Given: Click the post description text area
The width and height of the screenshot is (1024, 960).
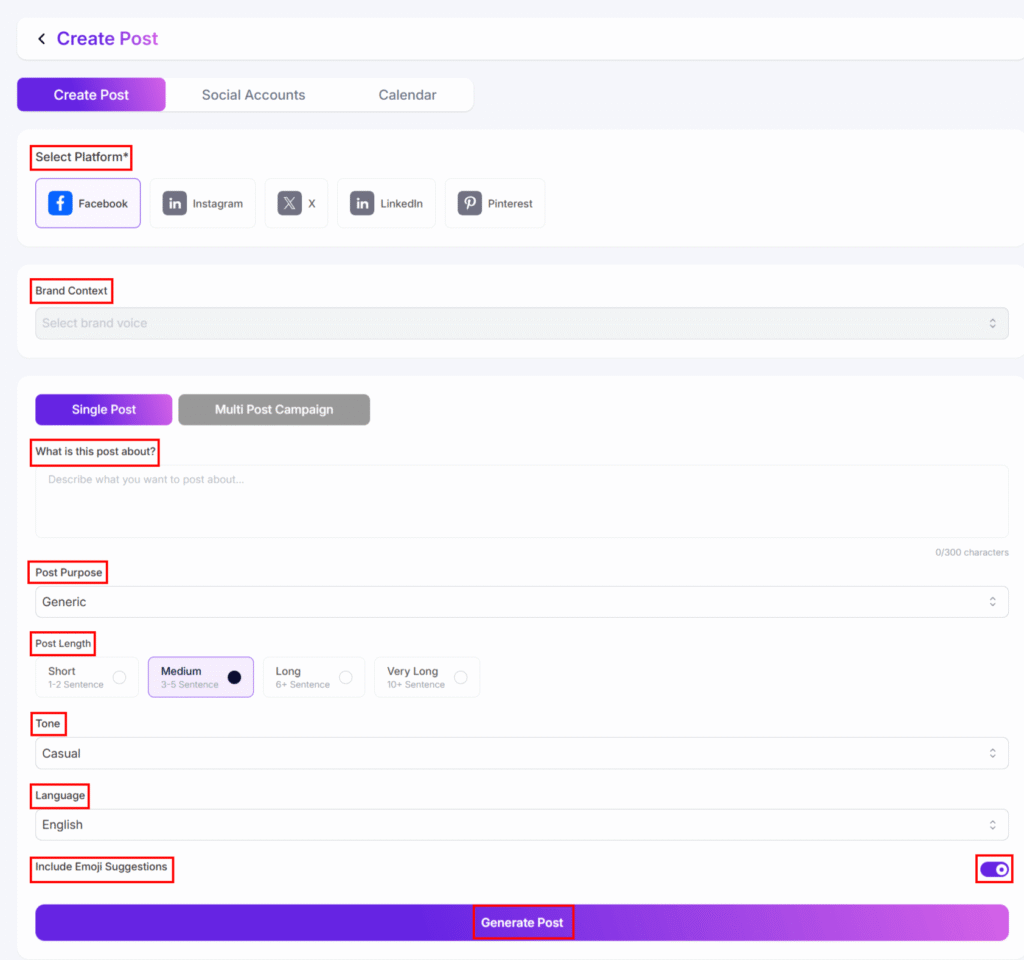Looking at the screenshot, I should (x=522, y=501).
